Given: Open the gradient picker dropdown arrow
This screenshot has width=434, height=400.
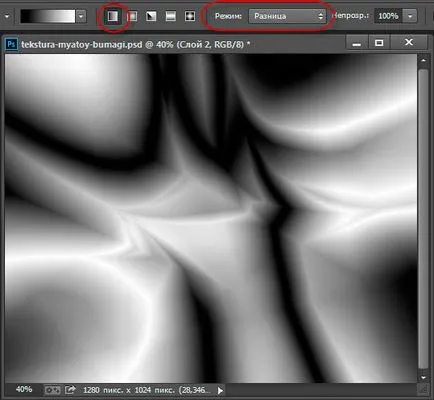Looking at the screenshot, I should (x=81, y=16).
